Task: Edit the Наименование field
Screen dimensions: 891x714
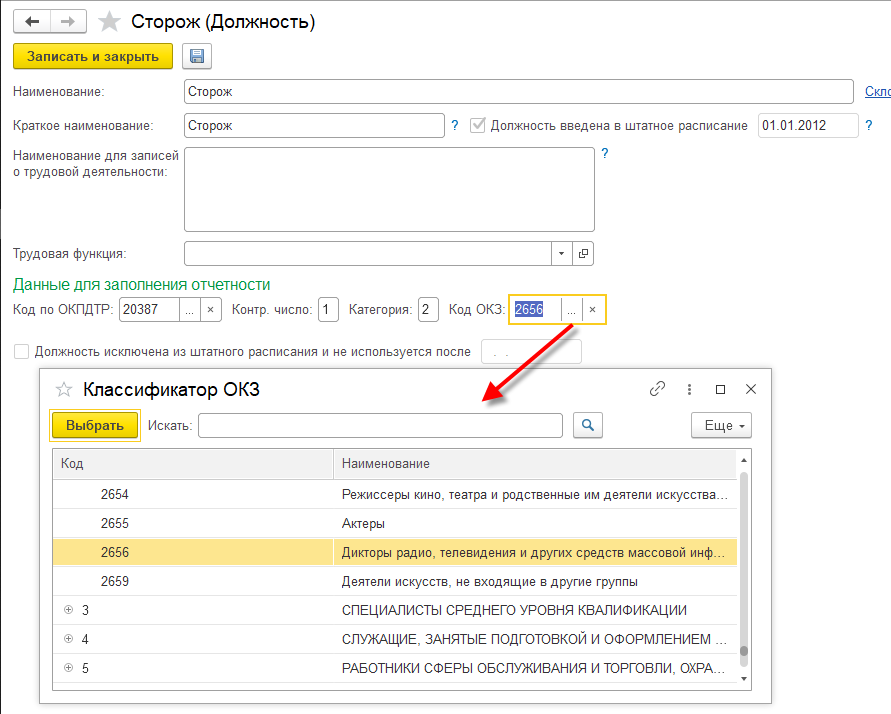Action: click(518, 91)
